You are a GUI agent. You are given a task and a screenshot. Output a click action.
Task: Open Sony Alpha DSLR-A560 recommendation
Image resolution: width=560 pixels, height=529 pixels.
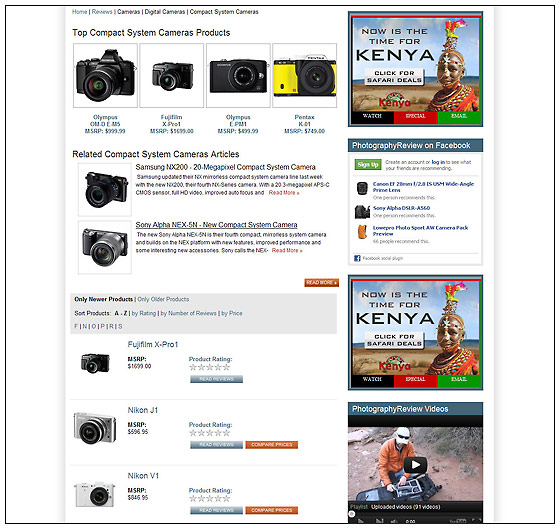(x=401, y=208)
